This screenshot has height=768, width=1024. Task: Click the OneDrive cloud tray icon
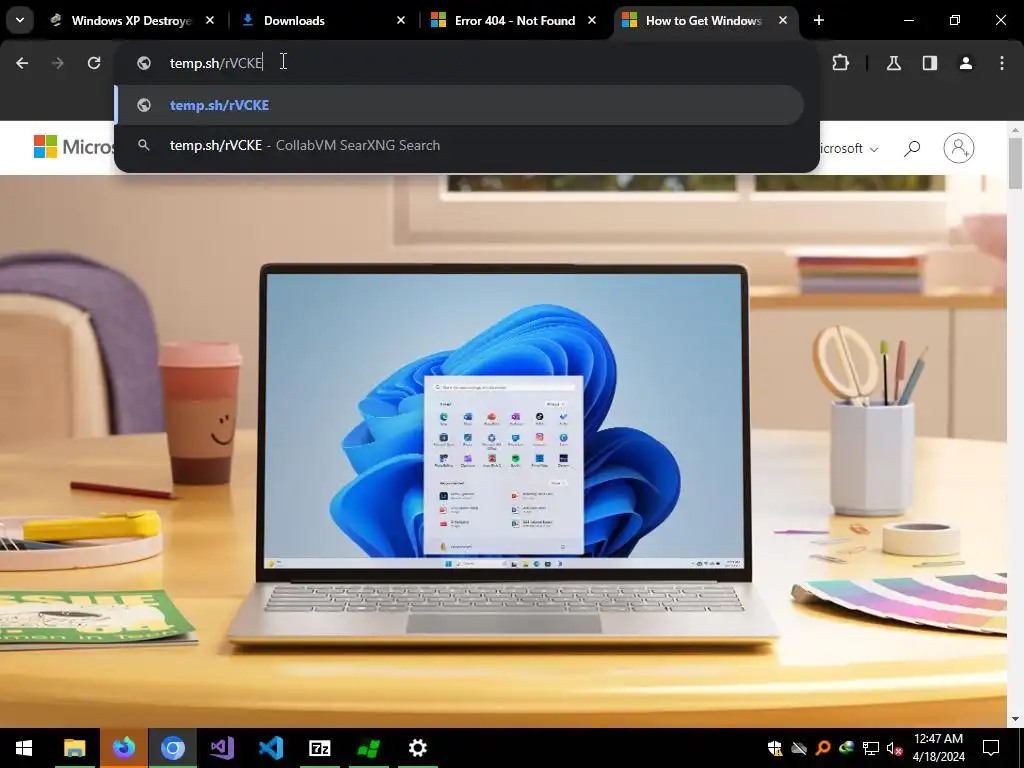pyautogui.click(x=799, y=748)
